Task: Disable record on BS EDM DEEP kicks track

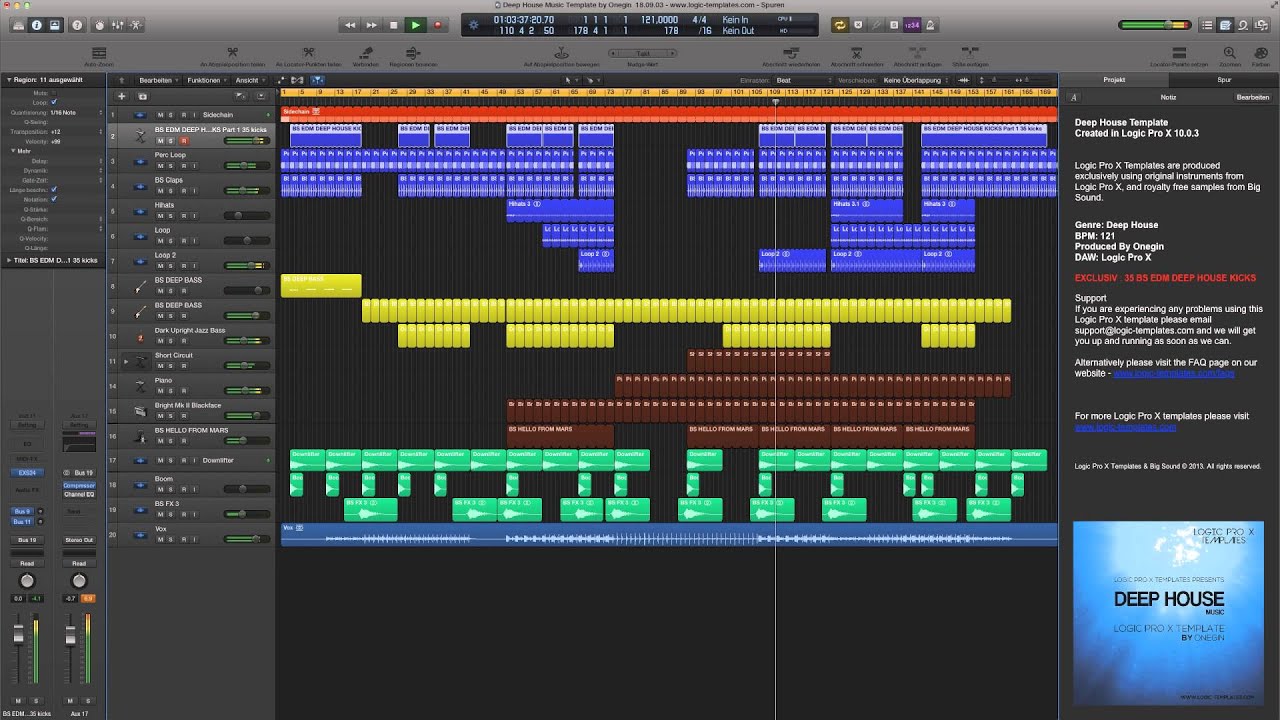Action: tap(183, 141)
